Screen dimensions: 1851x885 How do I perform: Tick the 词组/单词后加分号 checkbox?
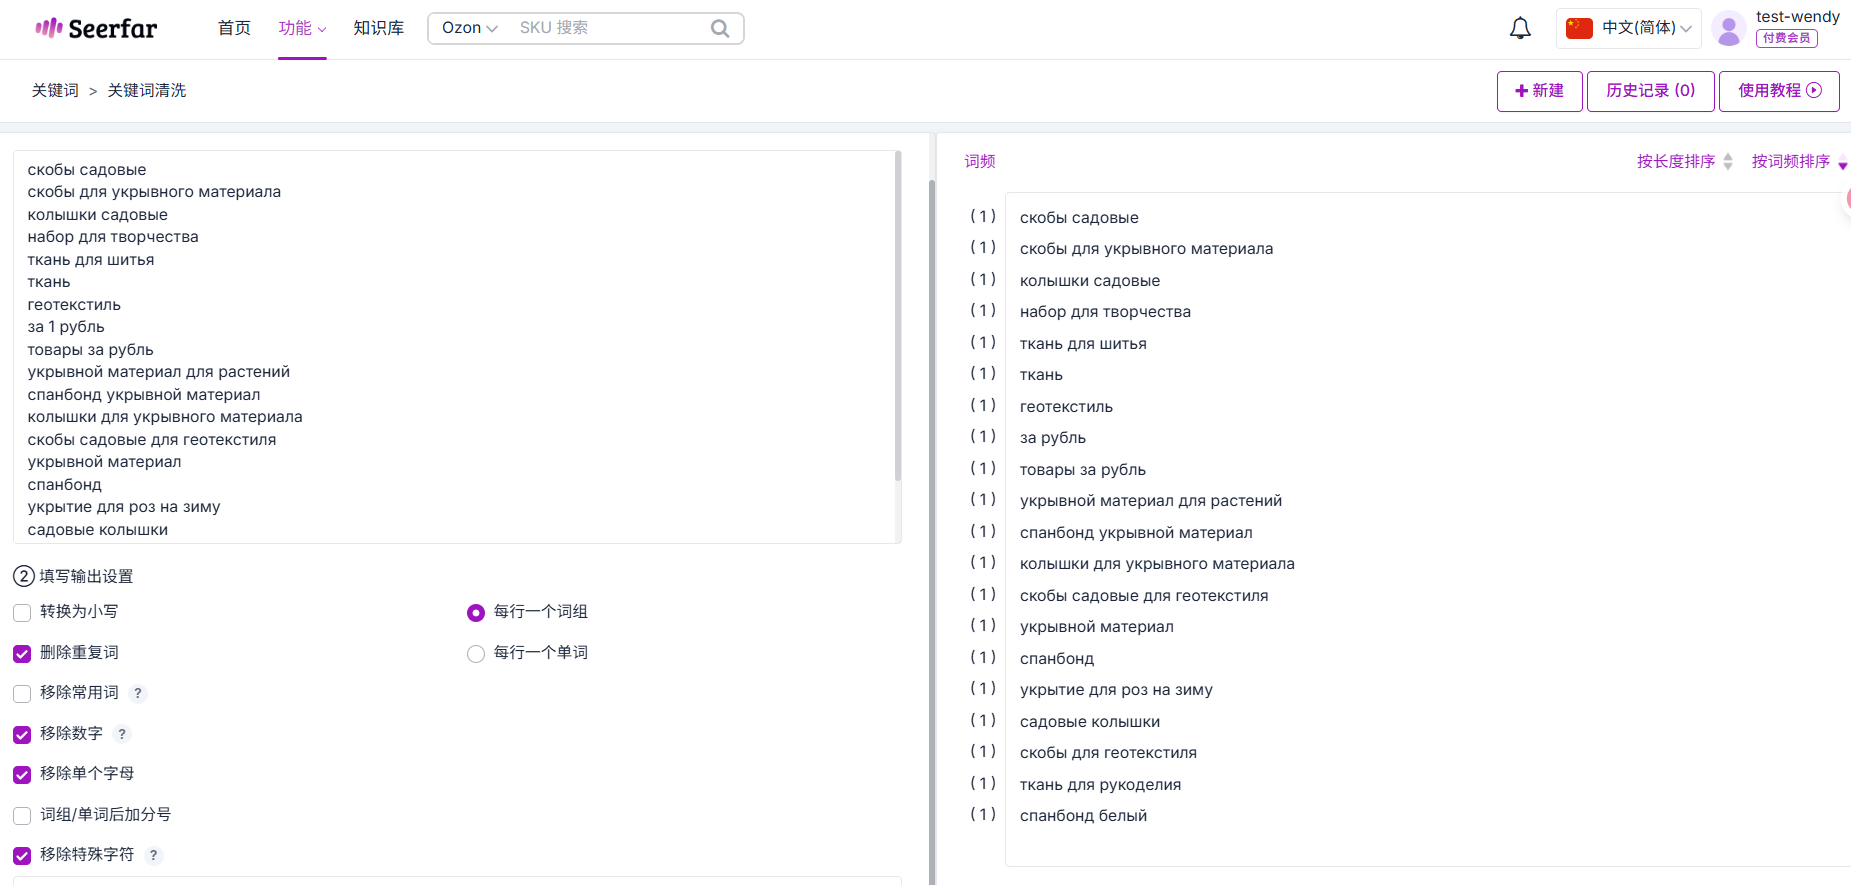coord(22,816)
